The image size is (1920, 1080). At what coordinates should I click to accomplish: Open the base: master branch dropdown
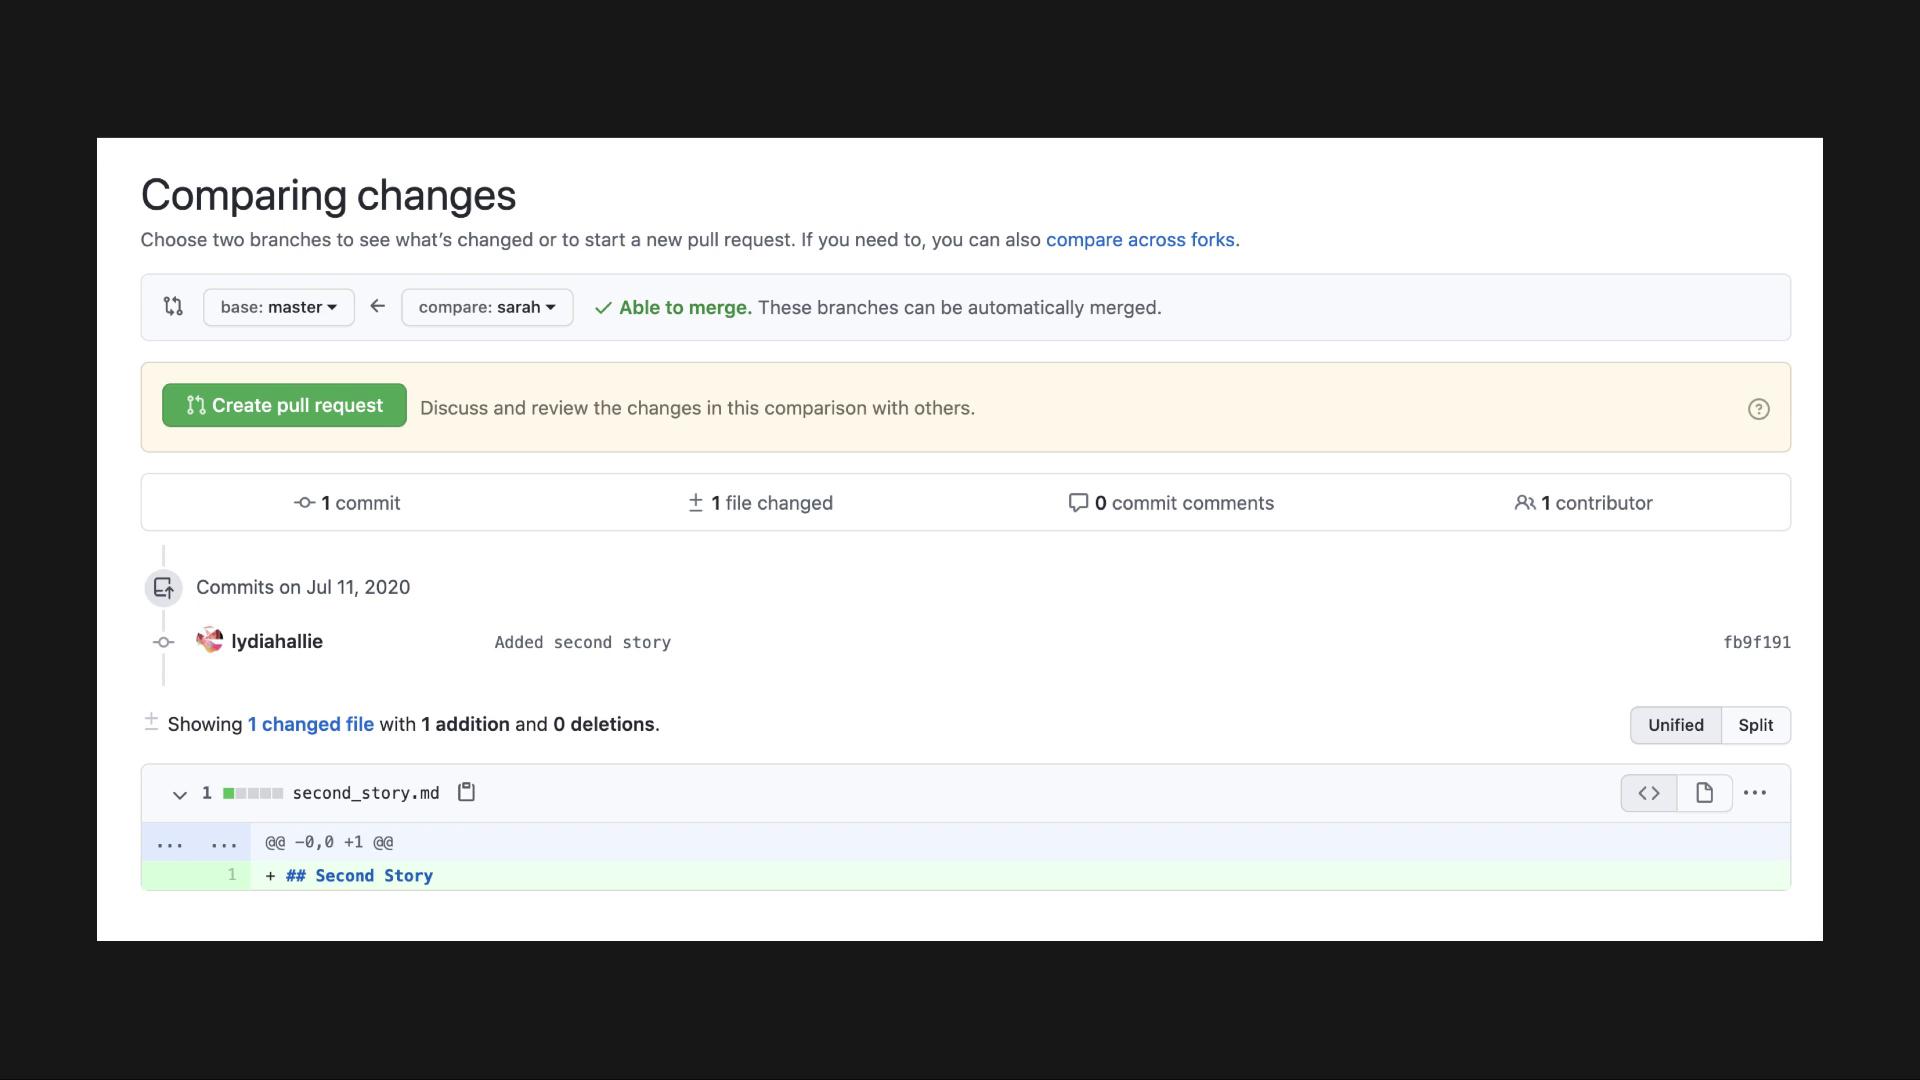(278, 307)
